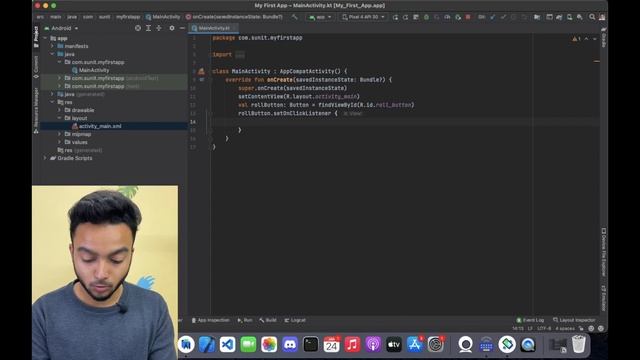Open the Android project view dropdown
The height and width of the screenshot is (360, 640).
[x=61, y=28]
